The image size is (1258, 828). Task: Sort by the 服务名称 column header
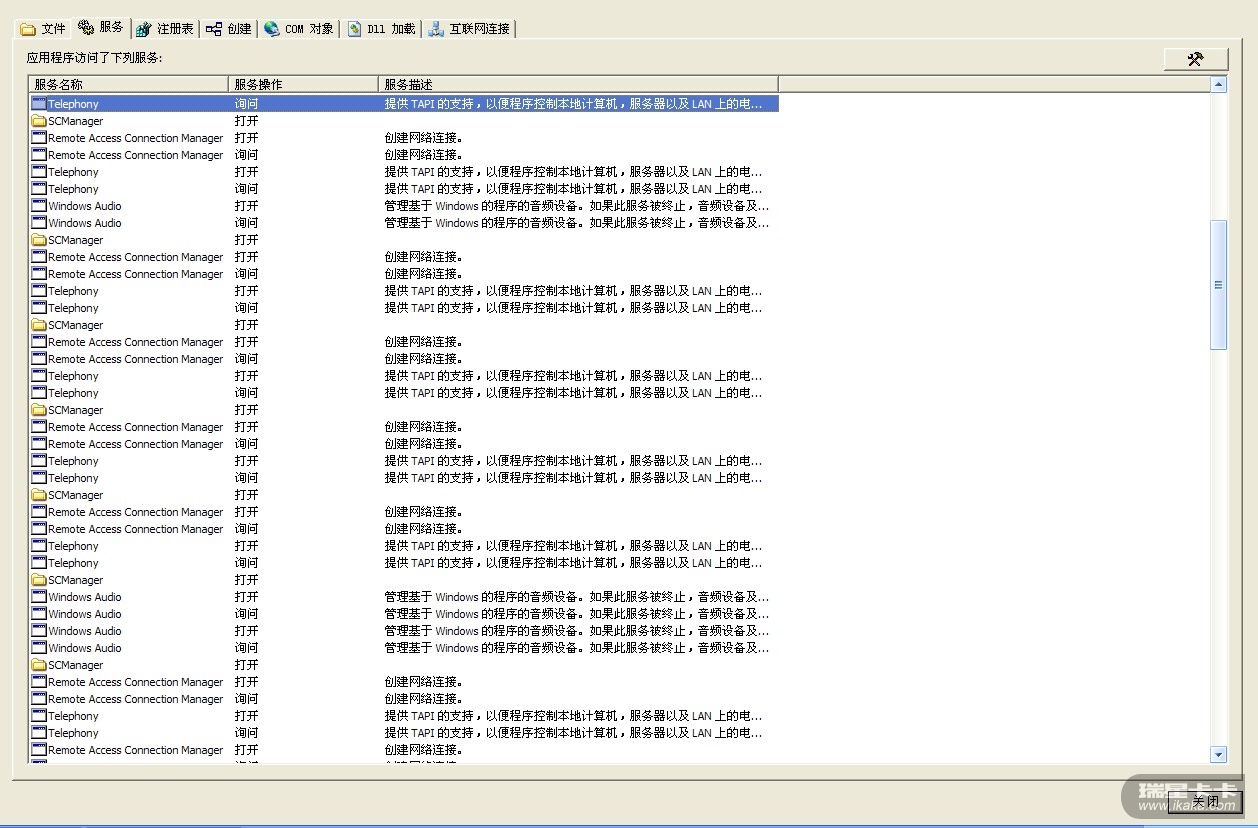pos(128,85)
